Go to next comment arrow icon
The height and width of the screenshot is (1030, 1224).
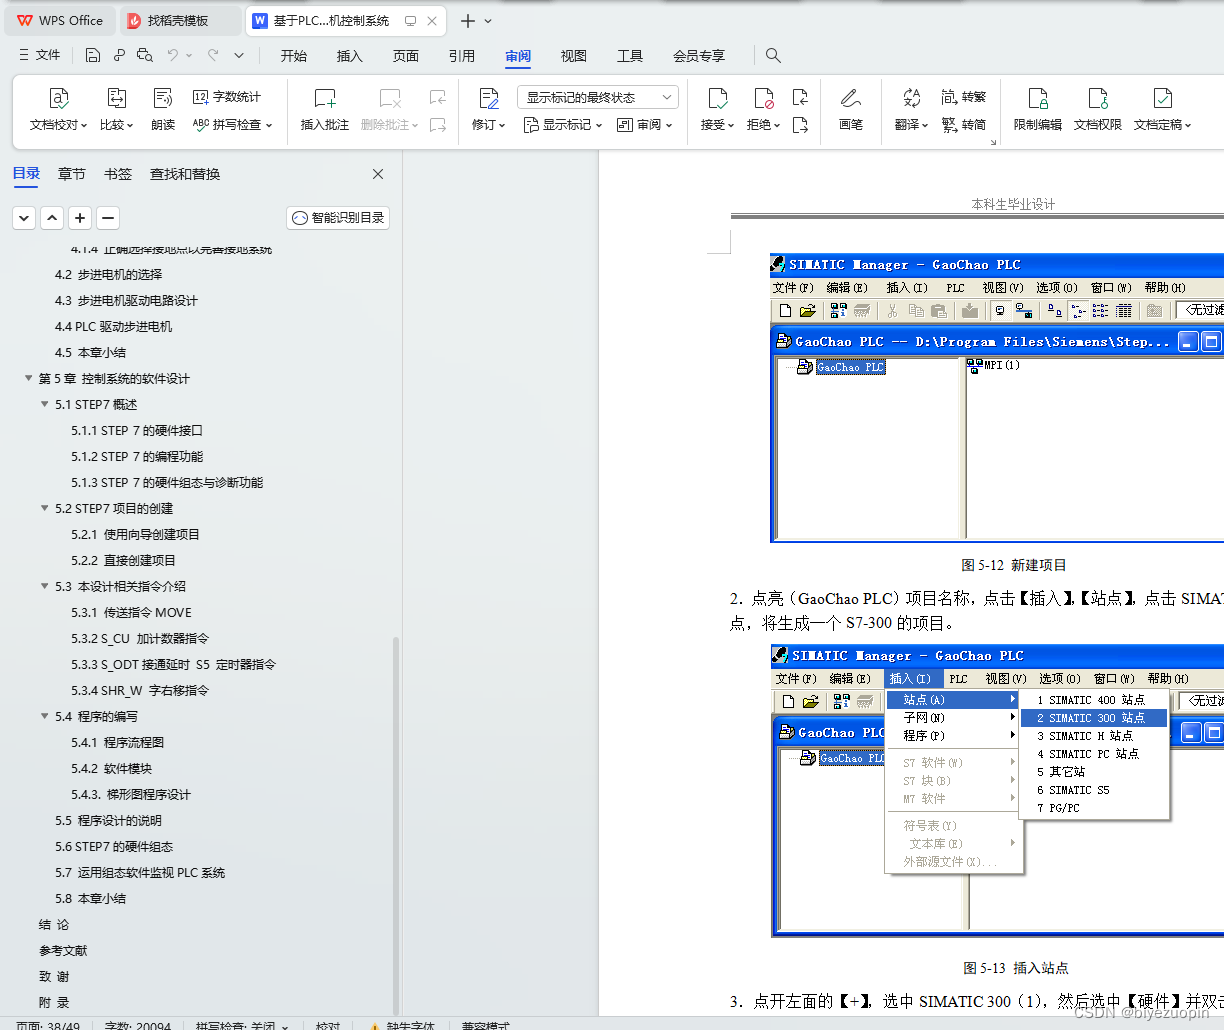coord(438,125)
